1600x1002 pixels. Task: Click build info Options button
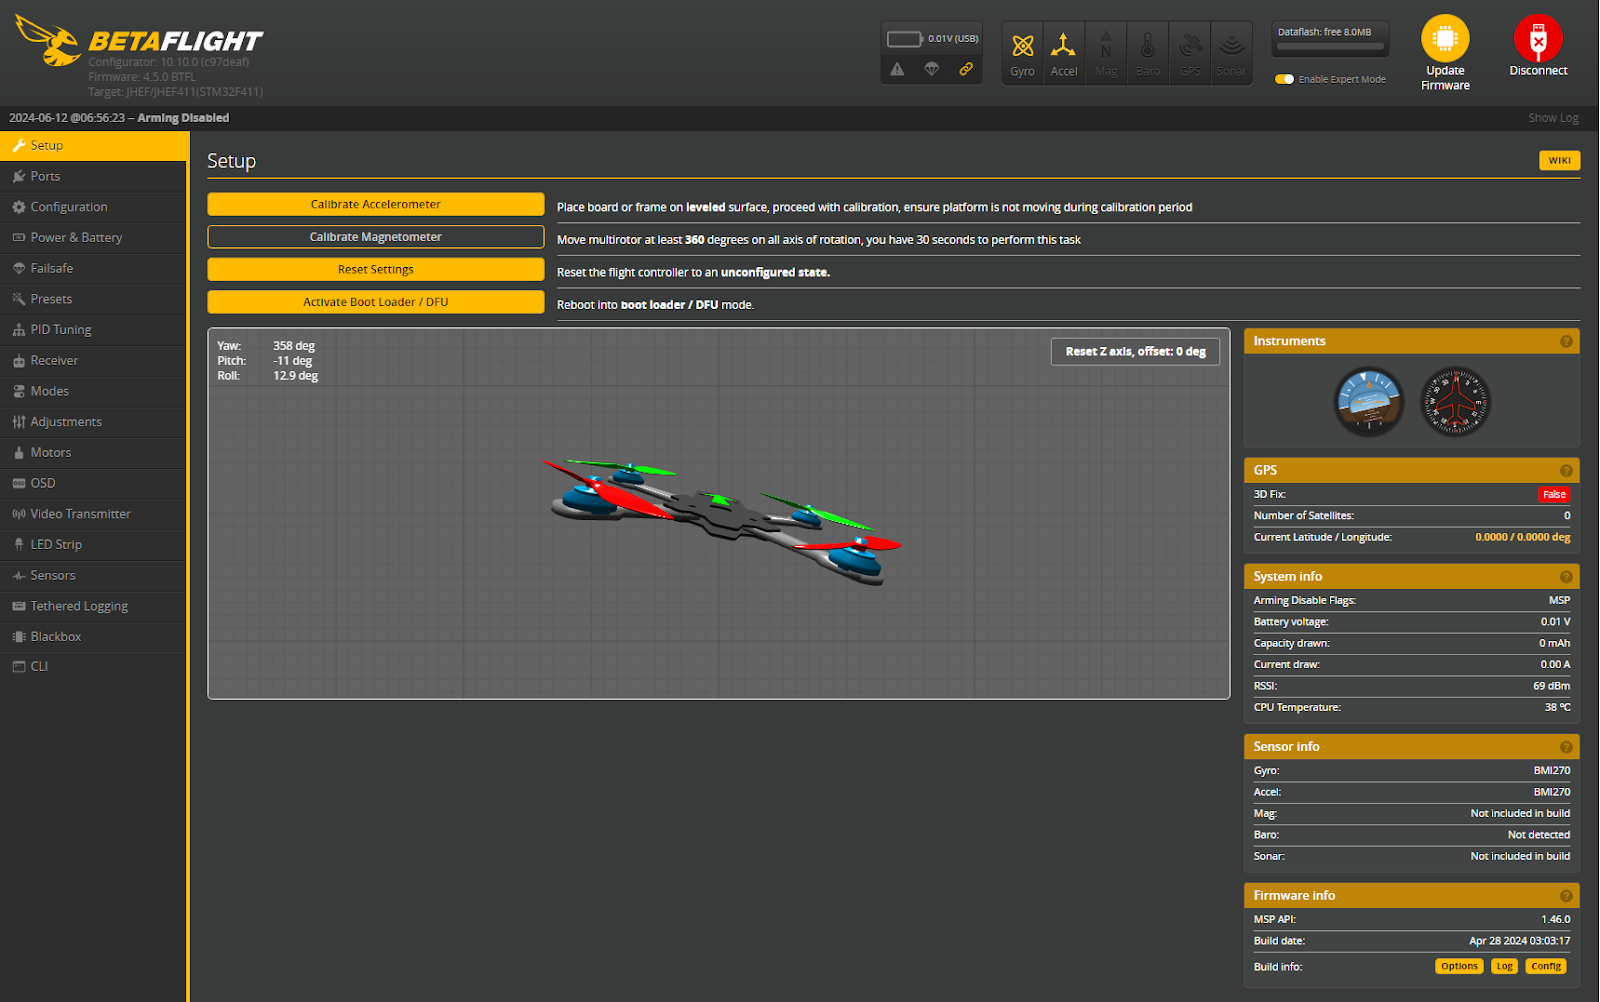point(1459,967)
